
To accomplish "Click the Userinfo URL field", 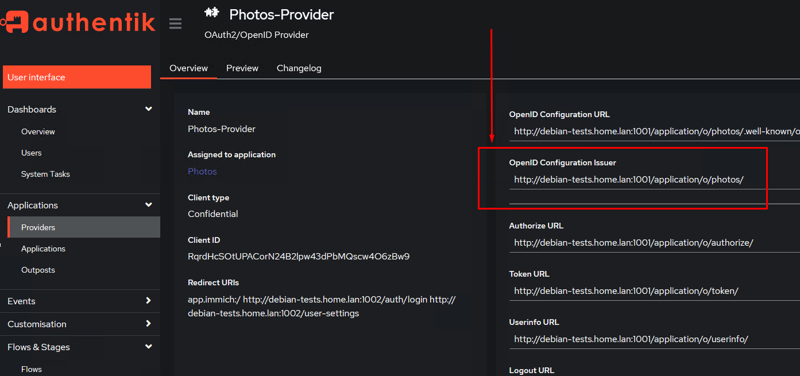I will coord(655,339).
